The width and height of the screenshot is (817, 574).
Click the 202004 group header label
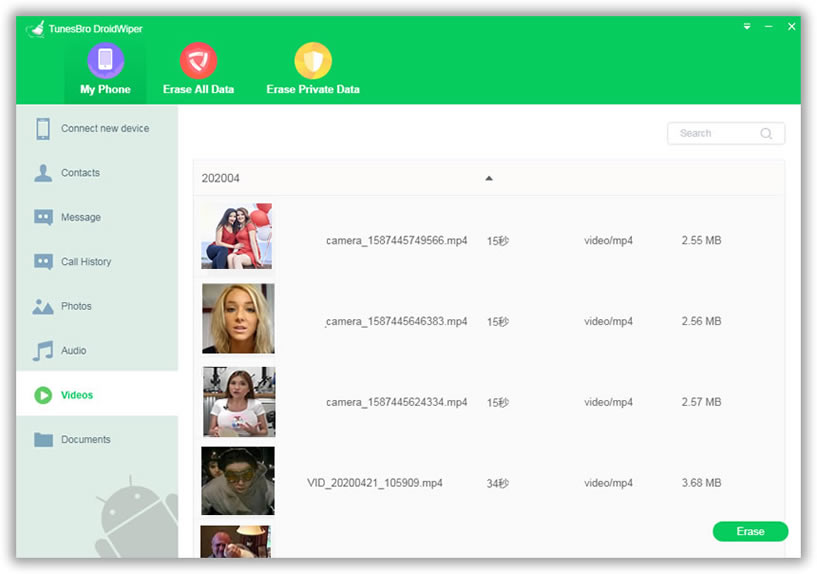coord(220,178)
